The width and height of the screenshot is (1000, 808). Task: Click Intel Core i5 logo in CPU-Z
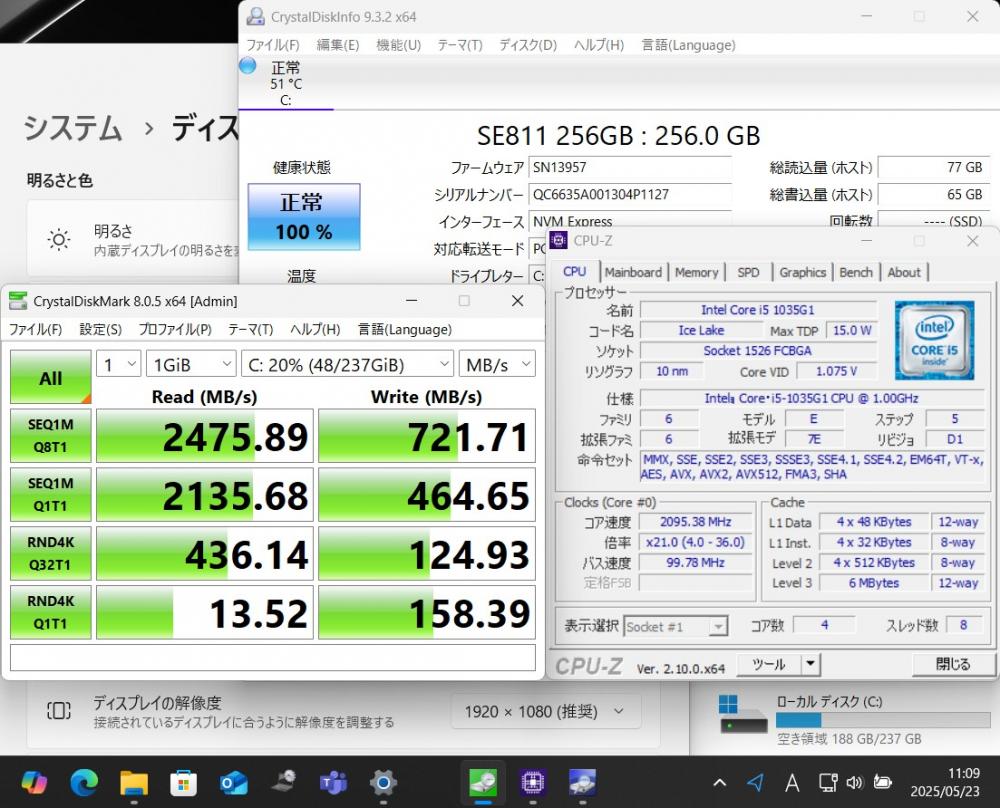coord(934,341)
